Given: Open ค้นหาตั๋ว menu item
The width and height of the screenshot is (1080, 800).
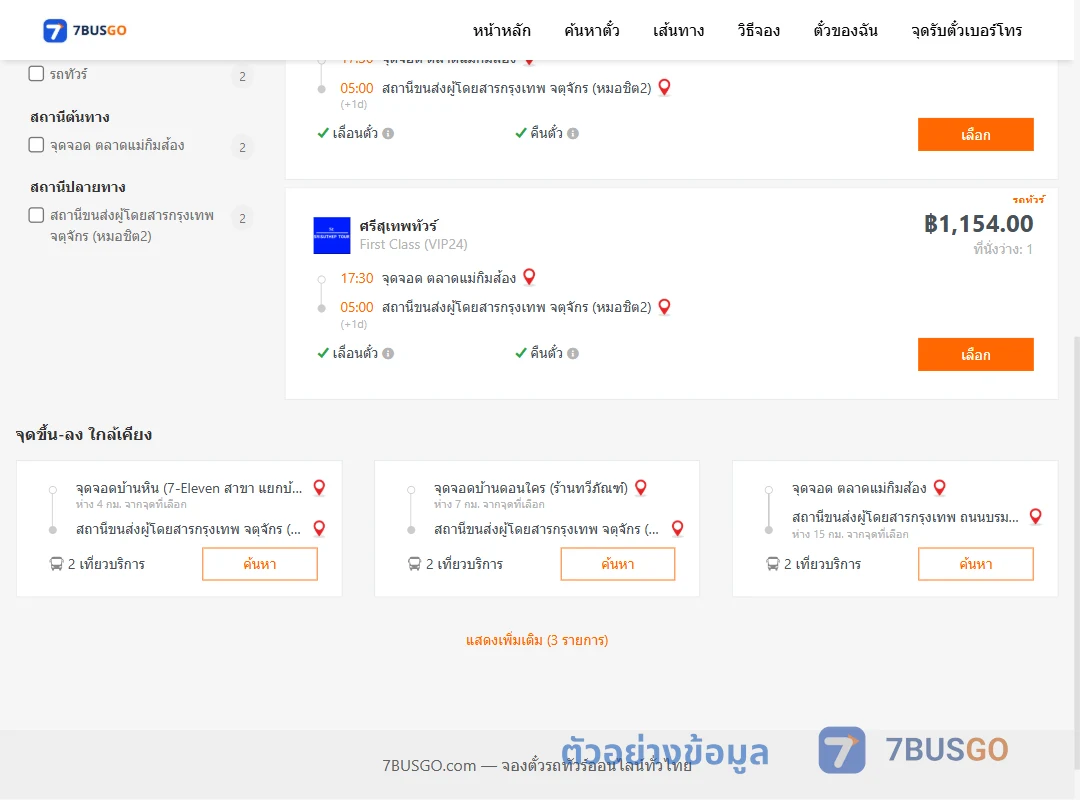Looking at the screenshot, I should pos(592,30).
